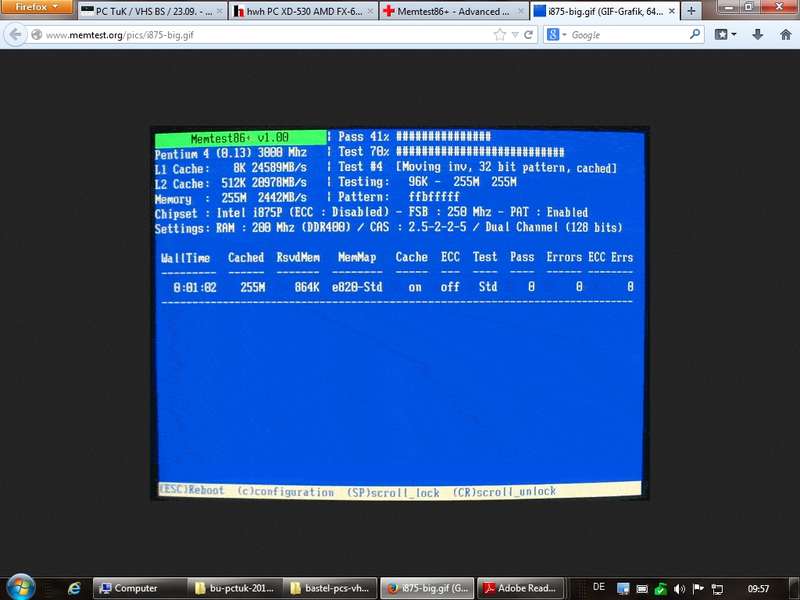Viewport: 800px width, 600px height.
Task: Open the URL history dropdown arrow
Action: click(x=514, y=35)
